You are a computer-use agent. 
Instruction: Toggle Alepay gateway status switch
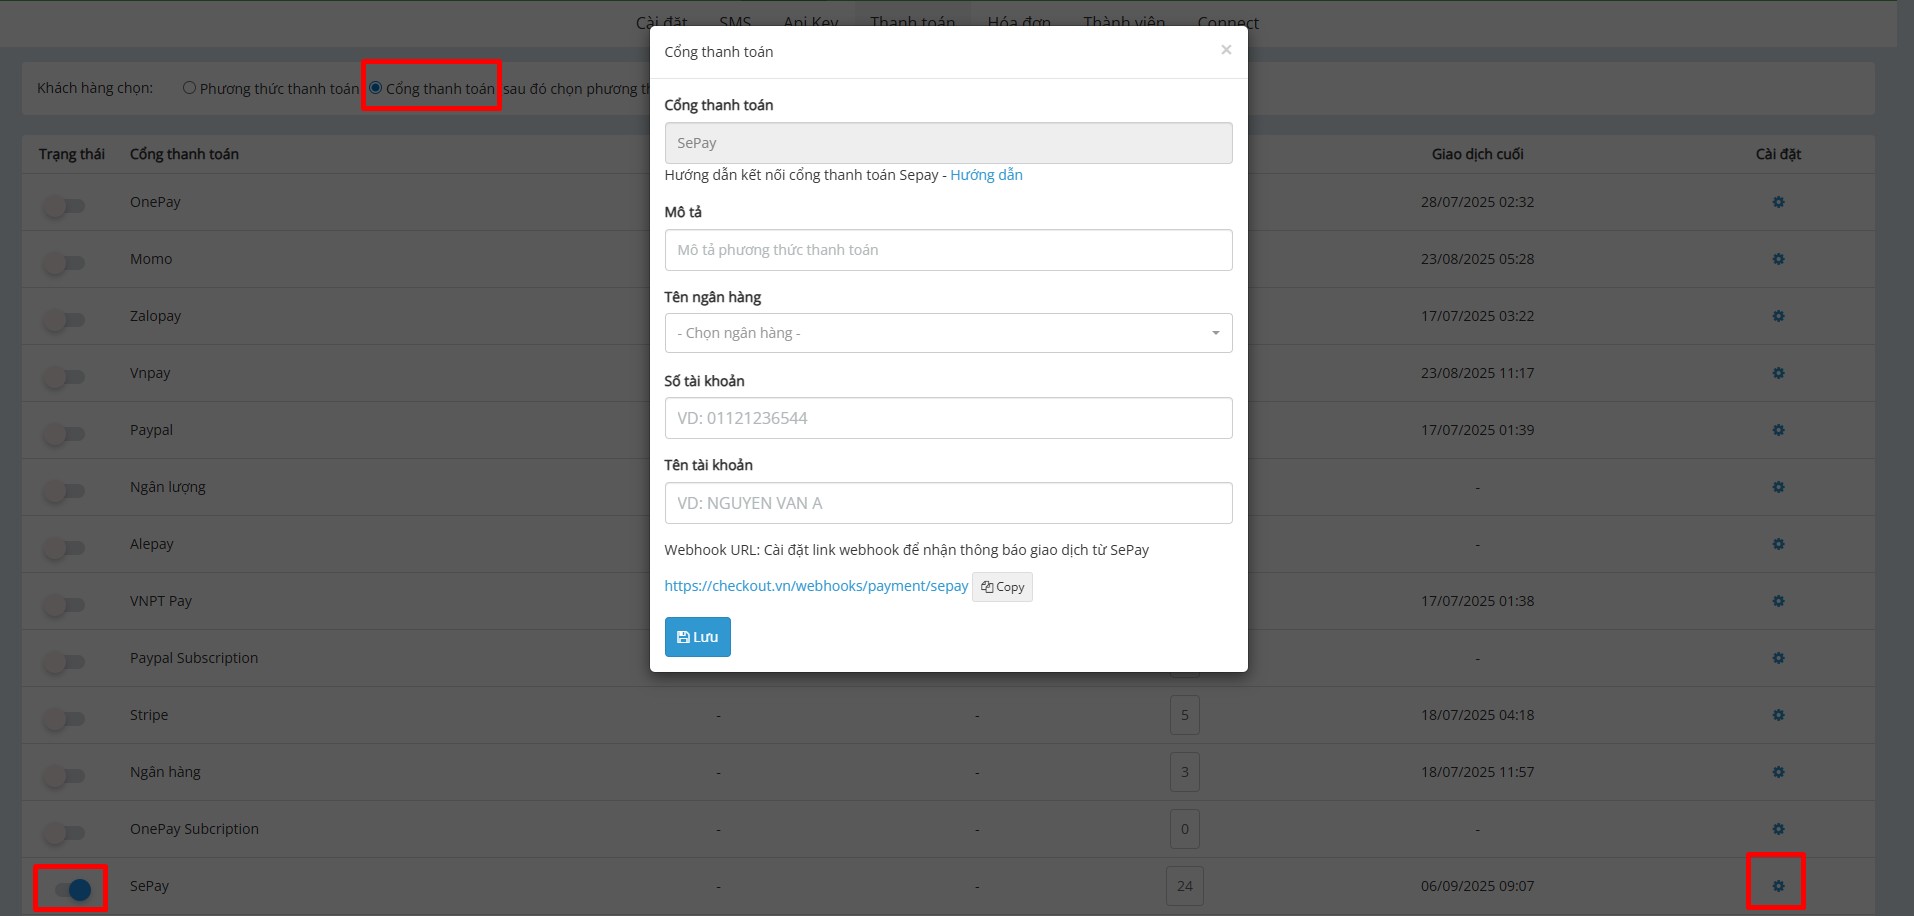click(65, 548)
